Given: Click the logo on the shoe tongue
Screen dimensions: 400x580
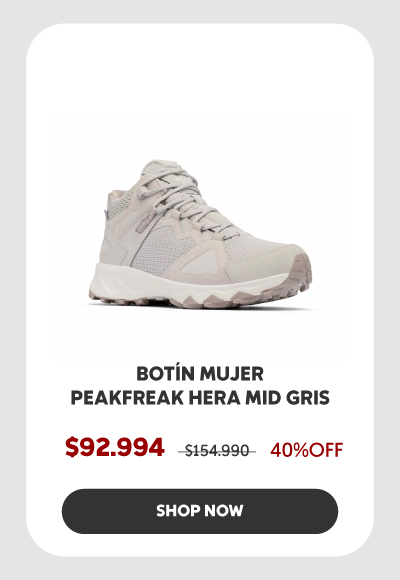Looking at the screenshot, I should click(x=182, y=179).
